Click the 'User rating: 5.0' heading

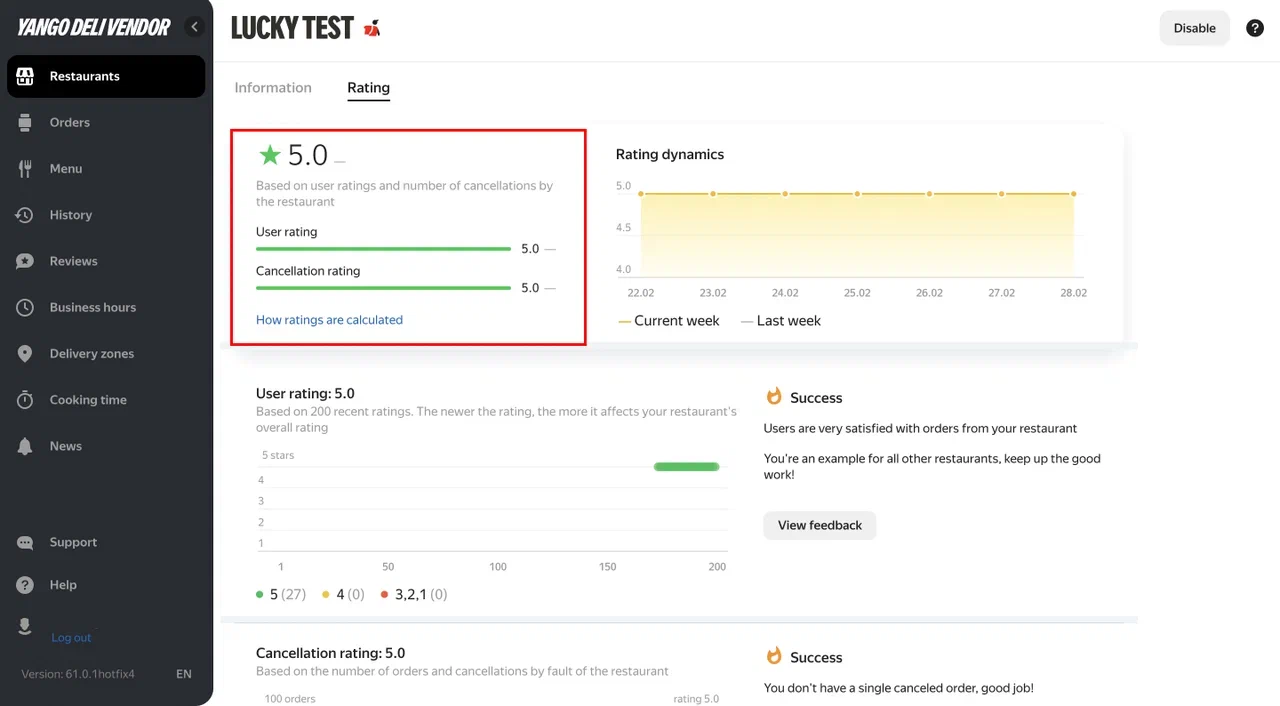305,394
